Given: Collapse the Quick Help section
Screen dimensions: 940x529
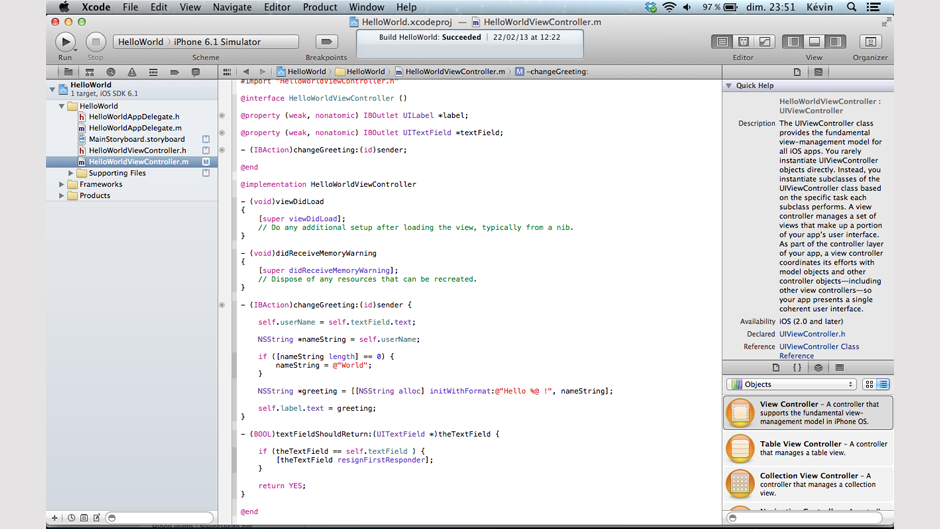Looking at the screenshot, I should coord(729,86).
